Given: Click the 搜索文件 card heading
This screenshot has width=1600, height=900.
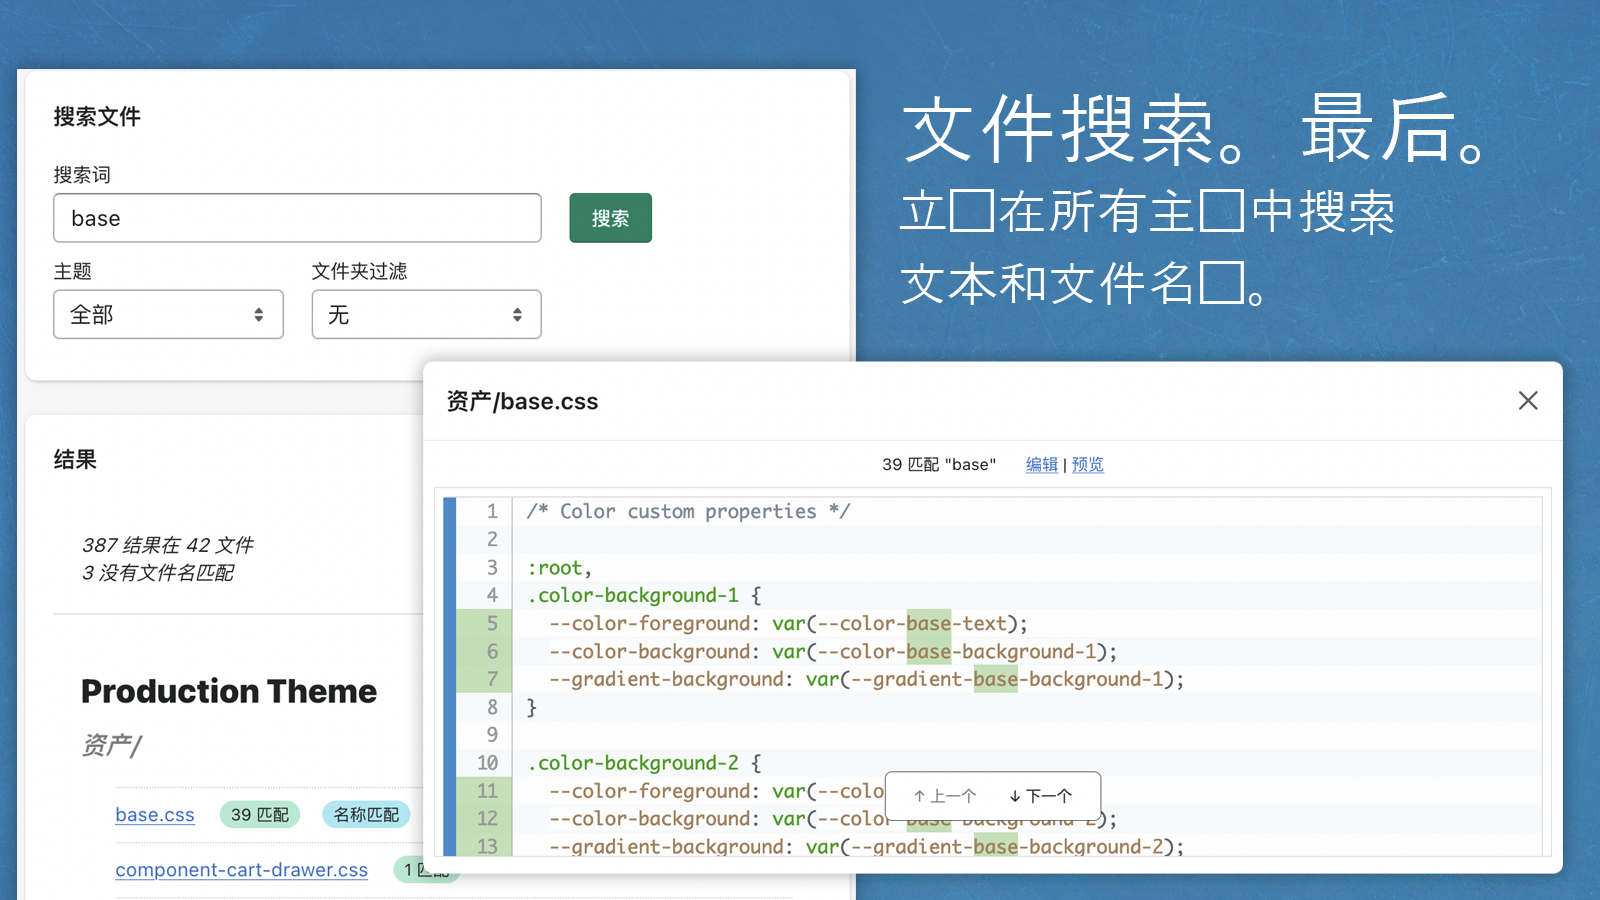Looking at the screenshot, I should [97, 117].
